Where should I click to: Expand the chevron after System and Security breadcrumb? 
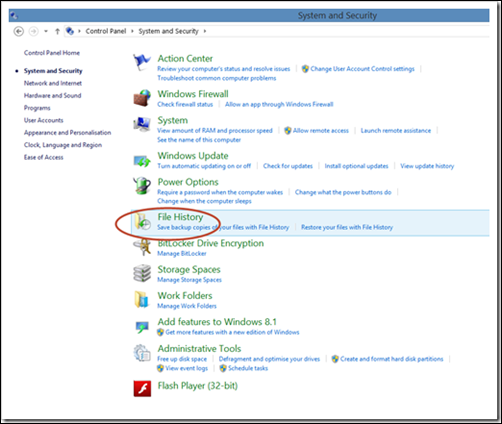coord(205,31)
